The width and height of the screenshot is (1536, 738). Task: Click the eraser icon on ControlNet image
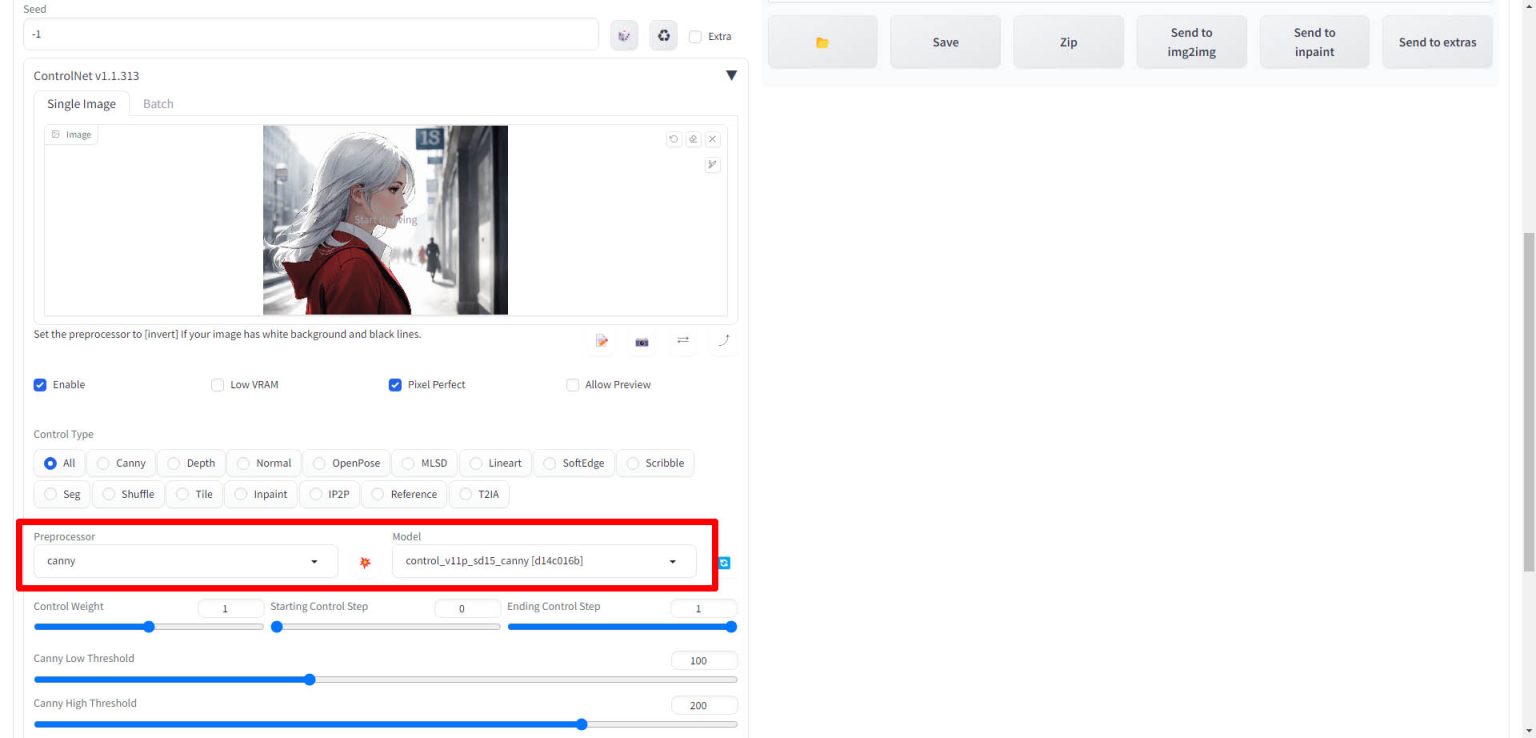tap(693, 140)
